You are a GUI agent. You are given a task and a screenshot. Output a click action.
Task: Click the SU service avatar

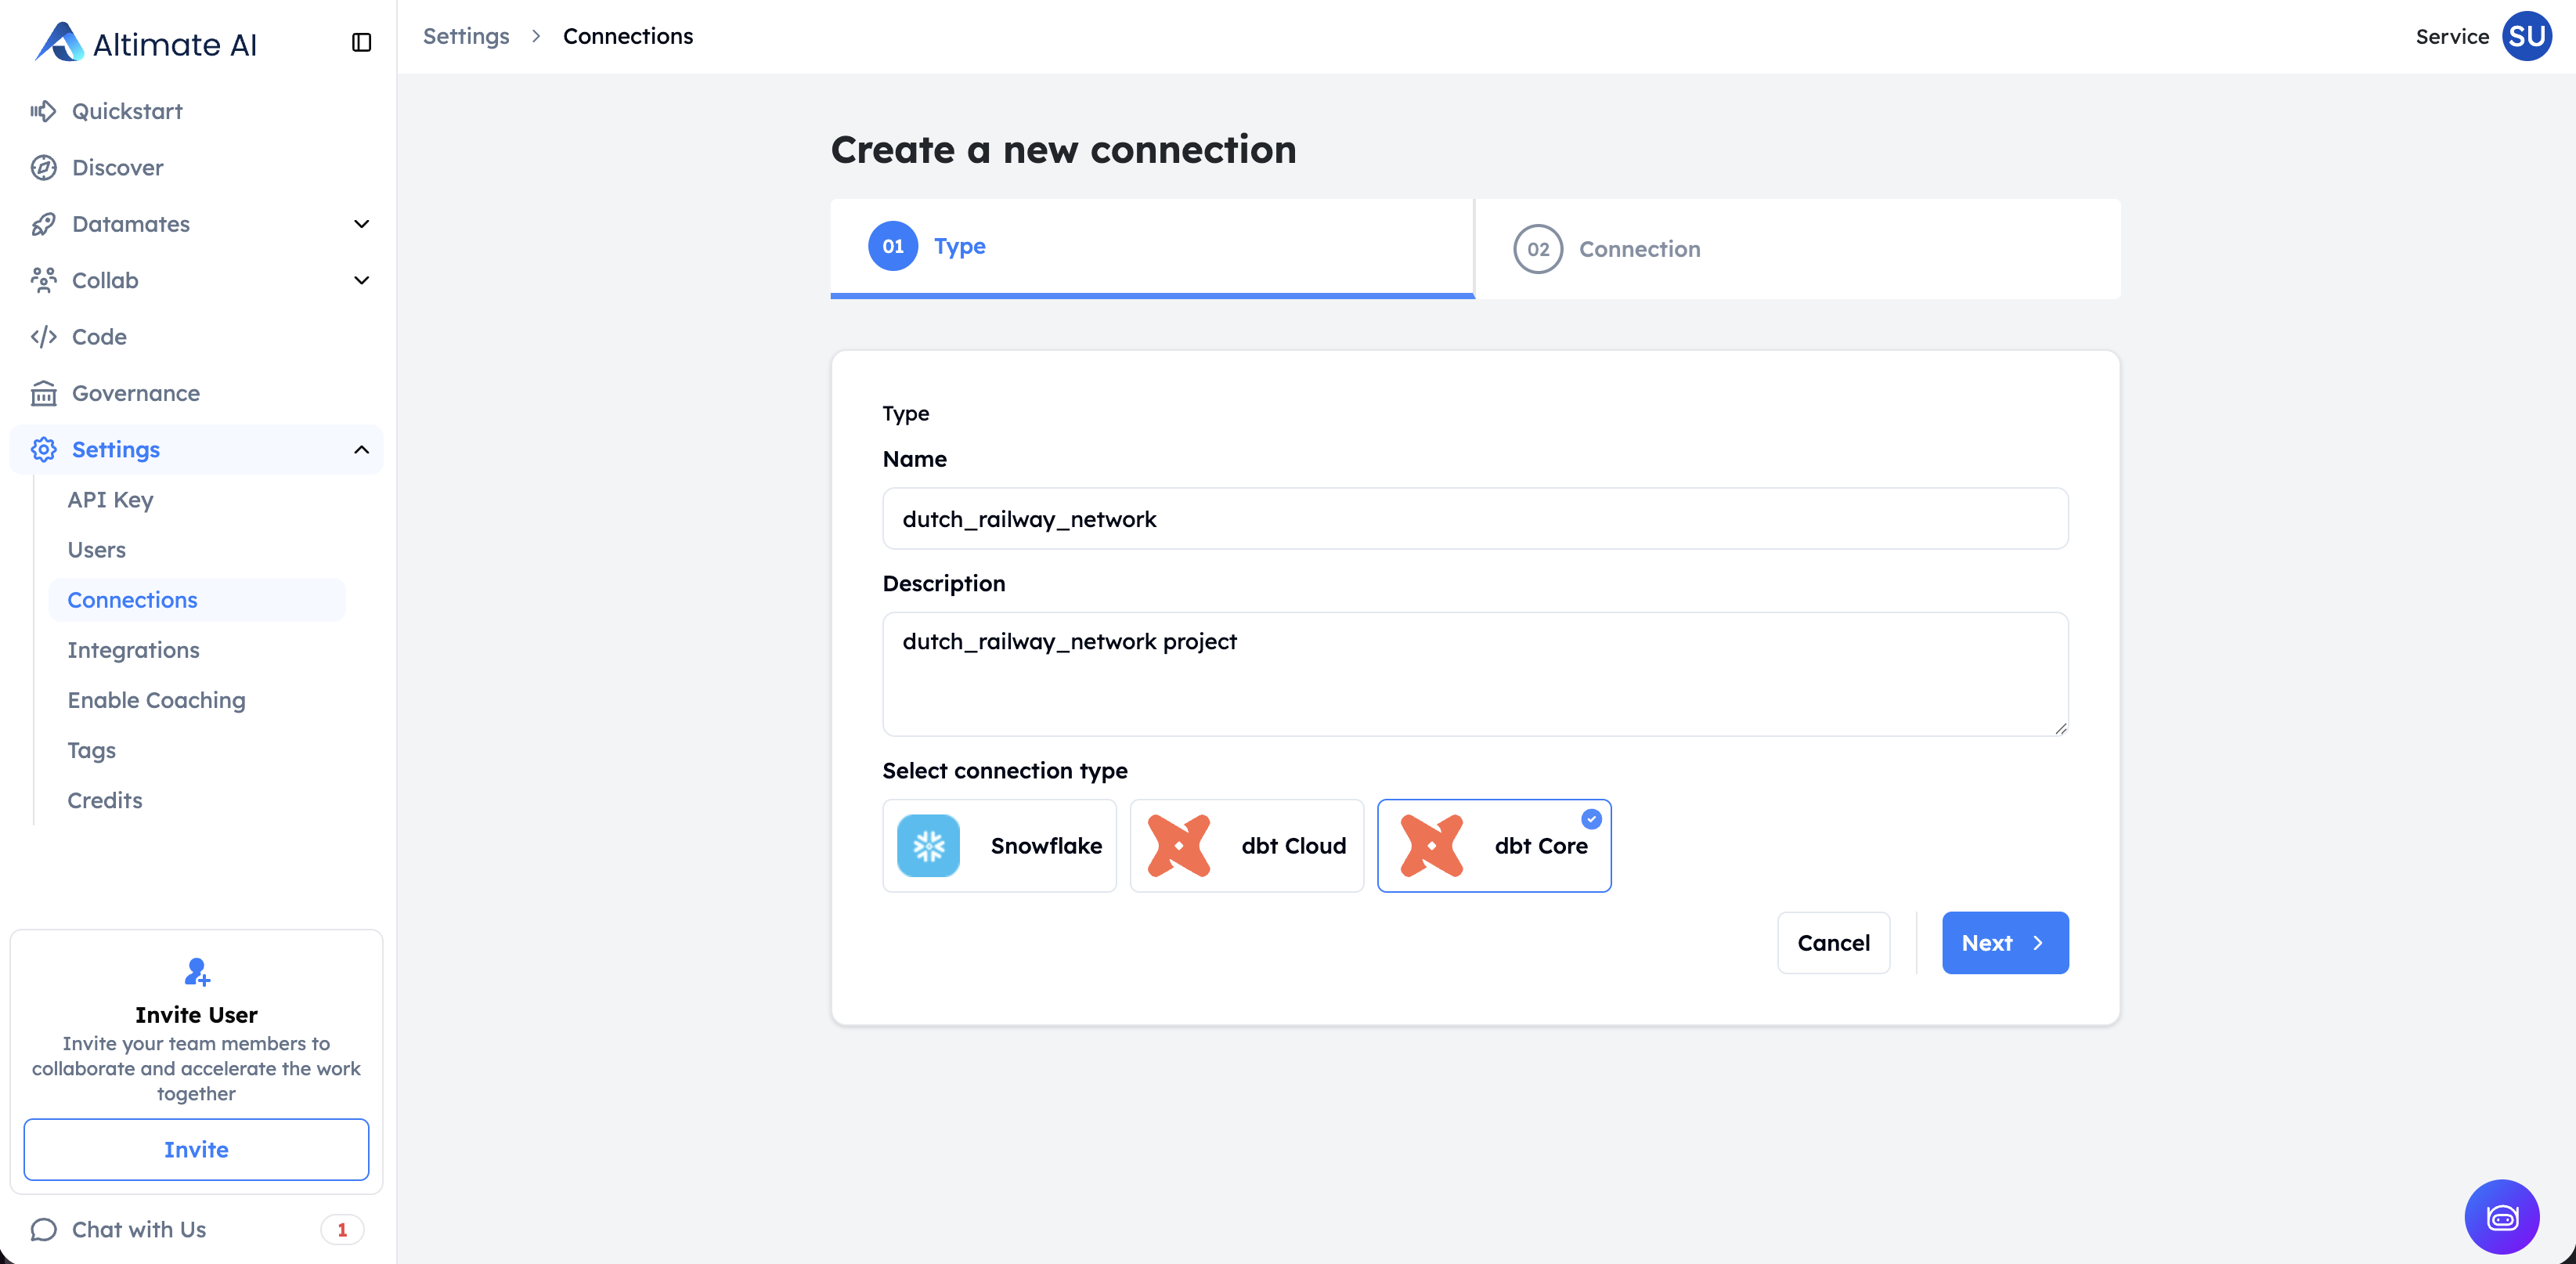point(2528,36)
